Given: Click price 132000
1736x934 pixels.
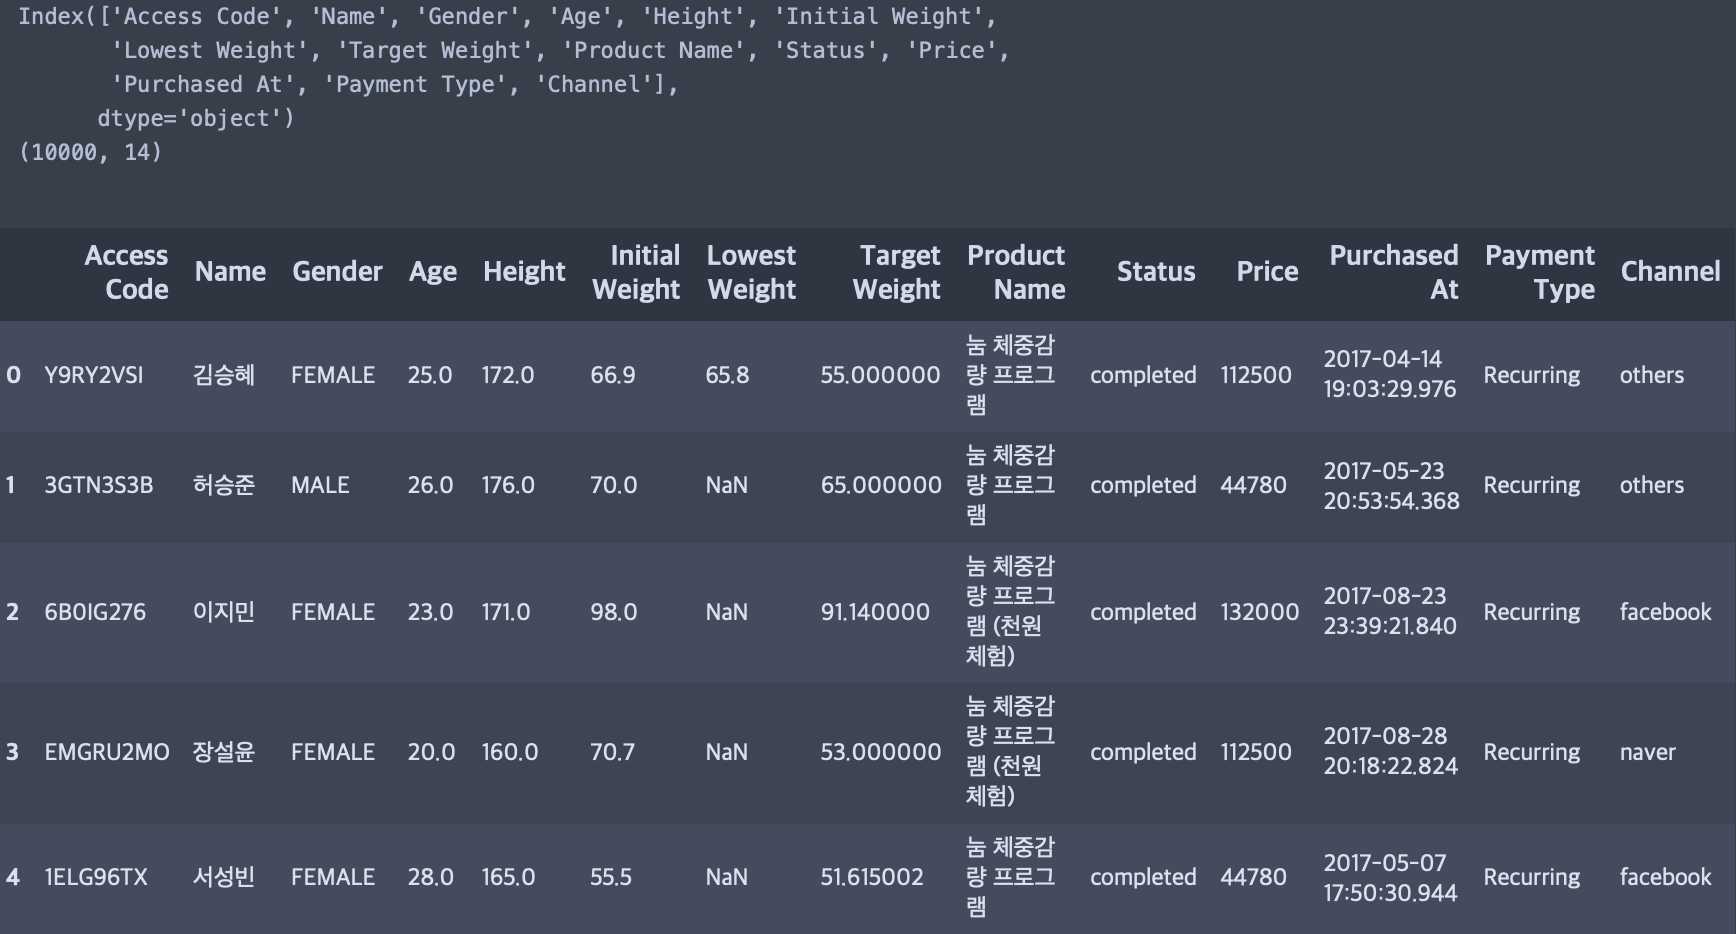Looking at the screenshot, I should coord(1260,612).
